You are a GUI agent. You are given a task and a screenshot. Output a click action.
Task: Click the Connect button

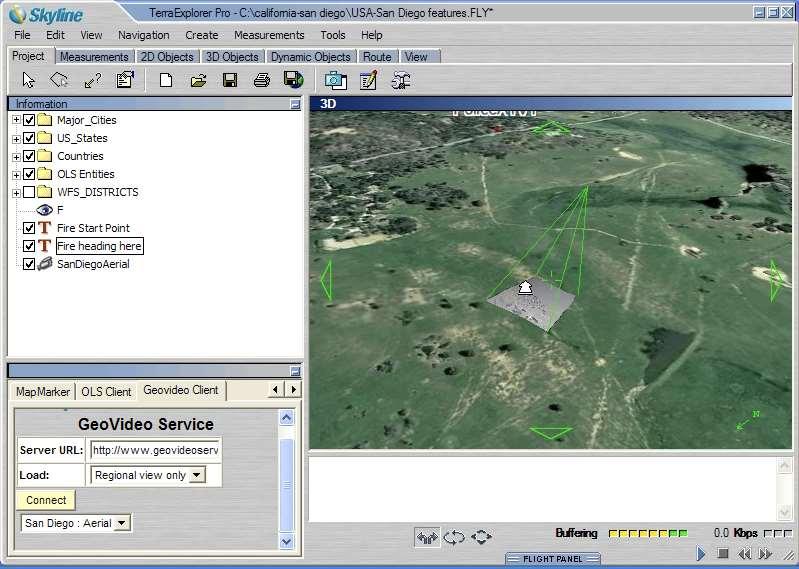[46, 500]
